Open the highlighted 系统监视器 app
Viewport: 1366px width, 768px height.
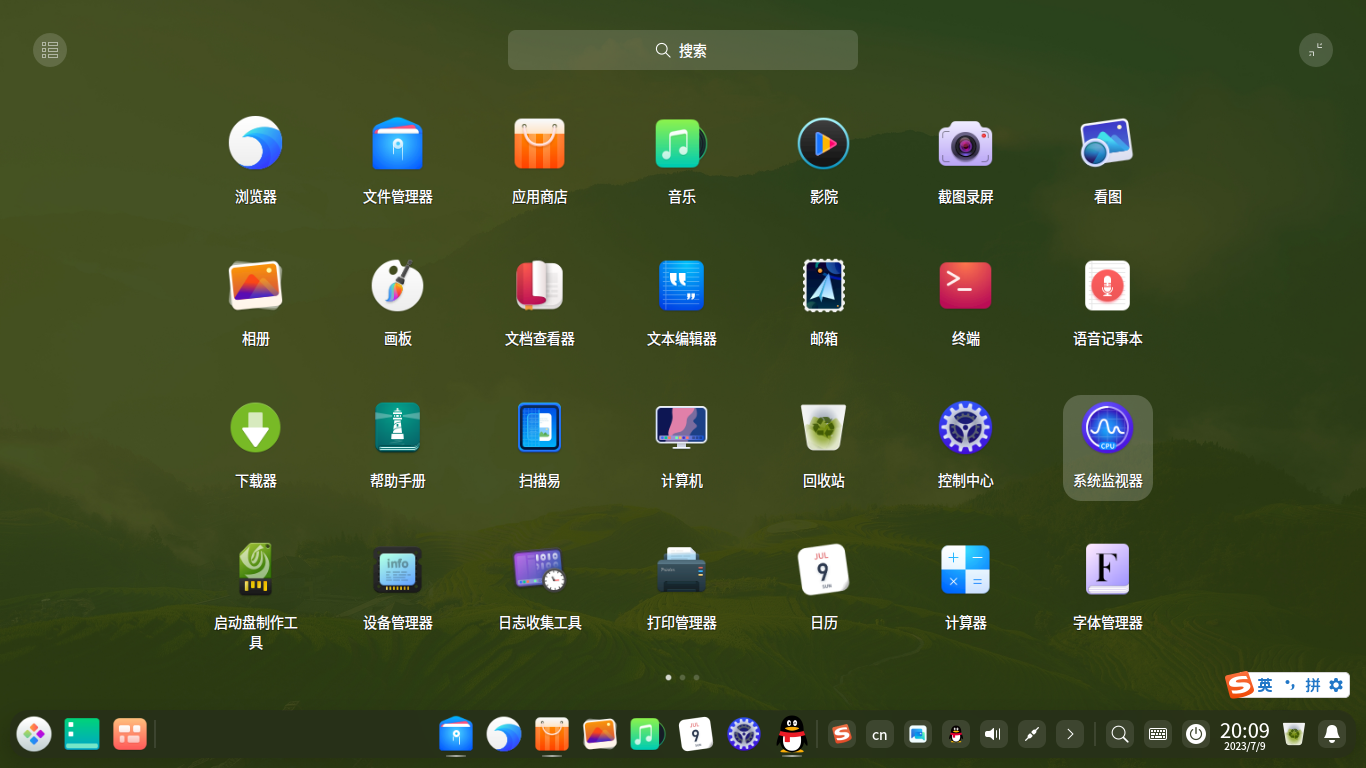[x=1107, y=447]
